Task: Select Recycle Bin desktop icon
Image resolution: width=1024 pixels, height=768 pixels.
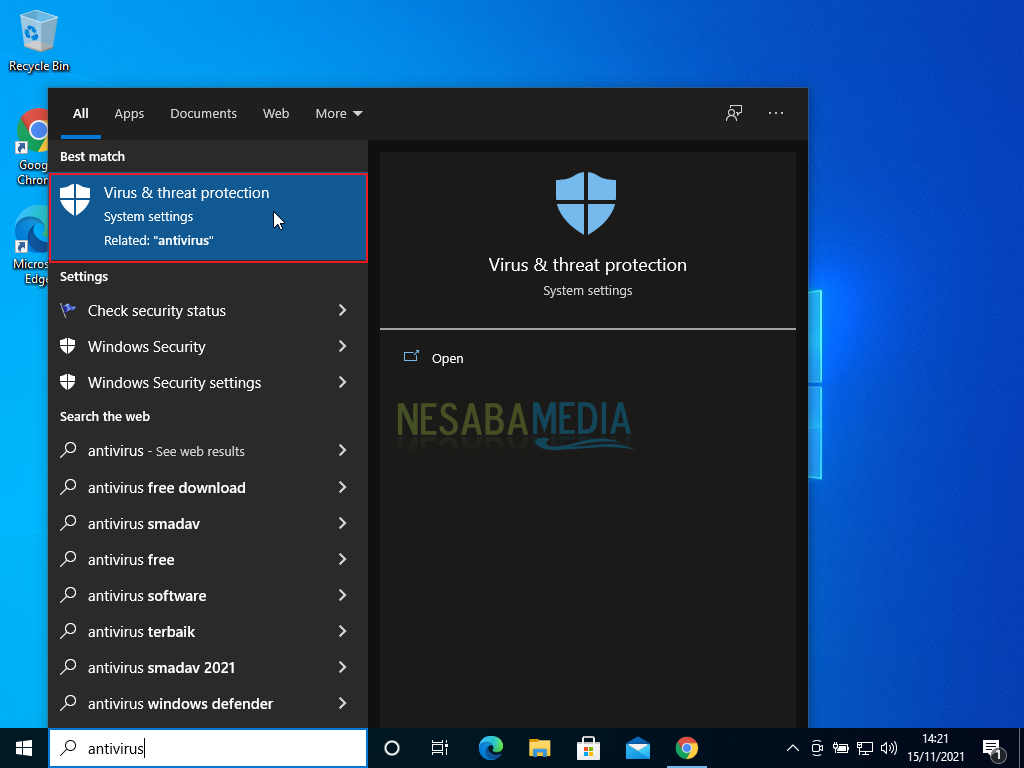Action: tap(39, 41)
